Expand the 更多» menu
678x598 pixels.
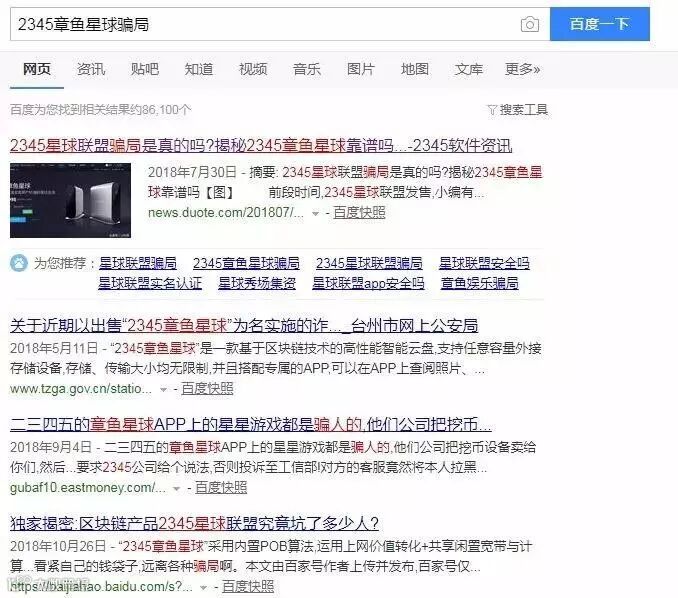pyautogui.click(x=522, y=69)
